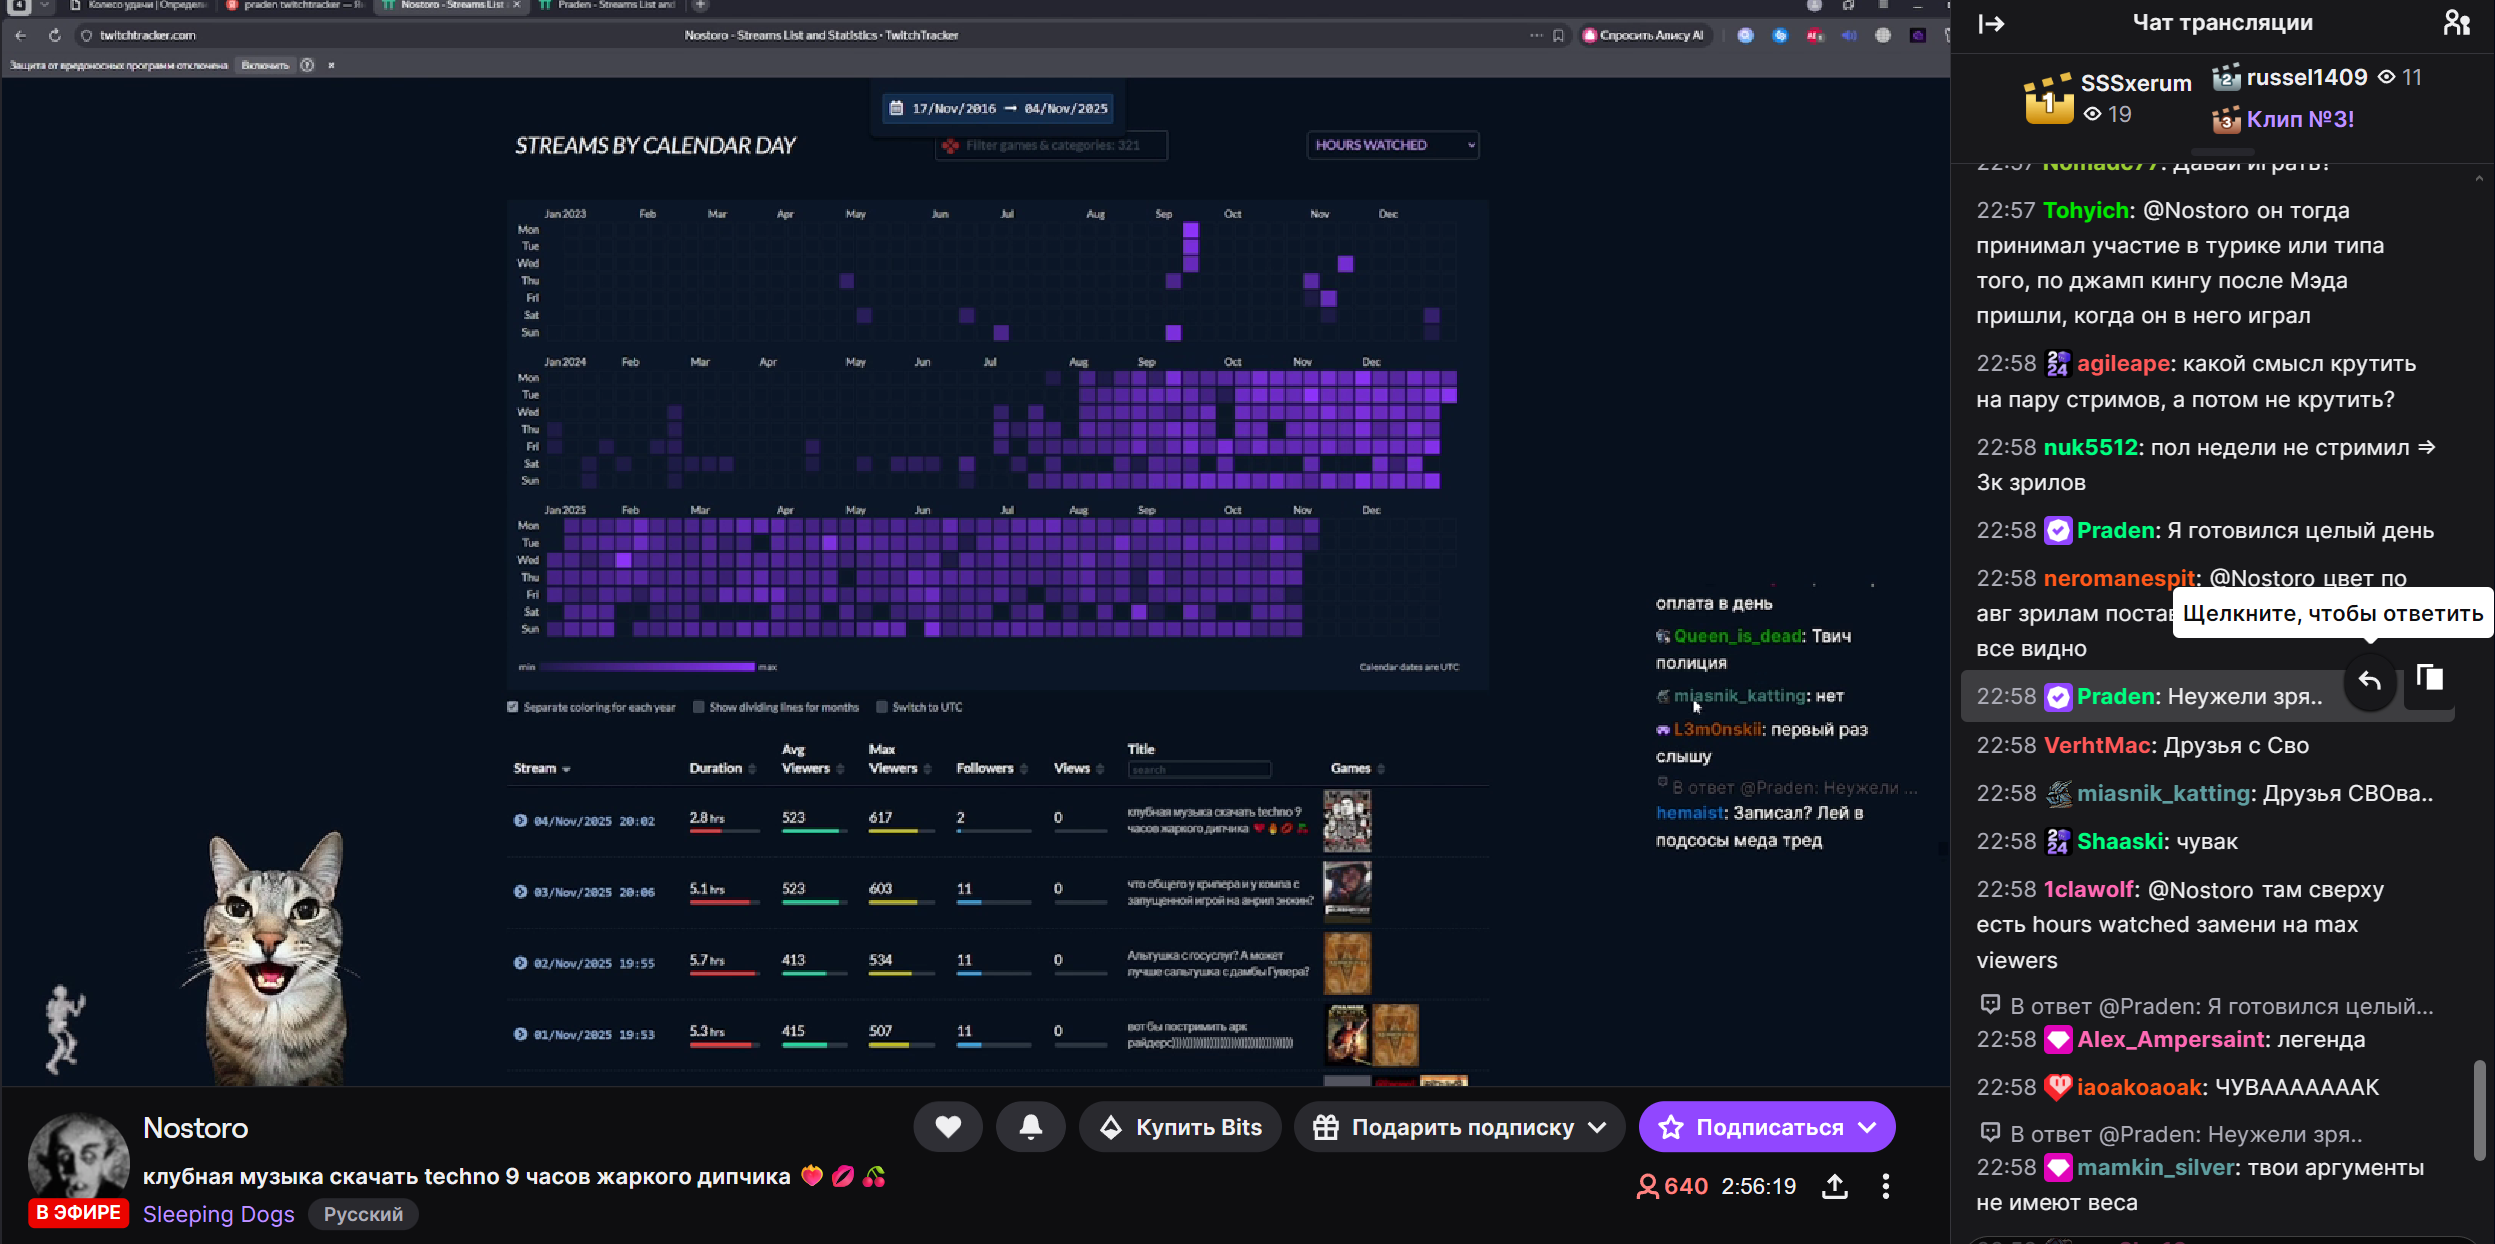Click the Title search input field
The image size is (2495, 1244).
point(1199,770)
